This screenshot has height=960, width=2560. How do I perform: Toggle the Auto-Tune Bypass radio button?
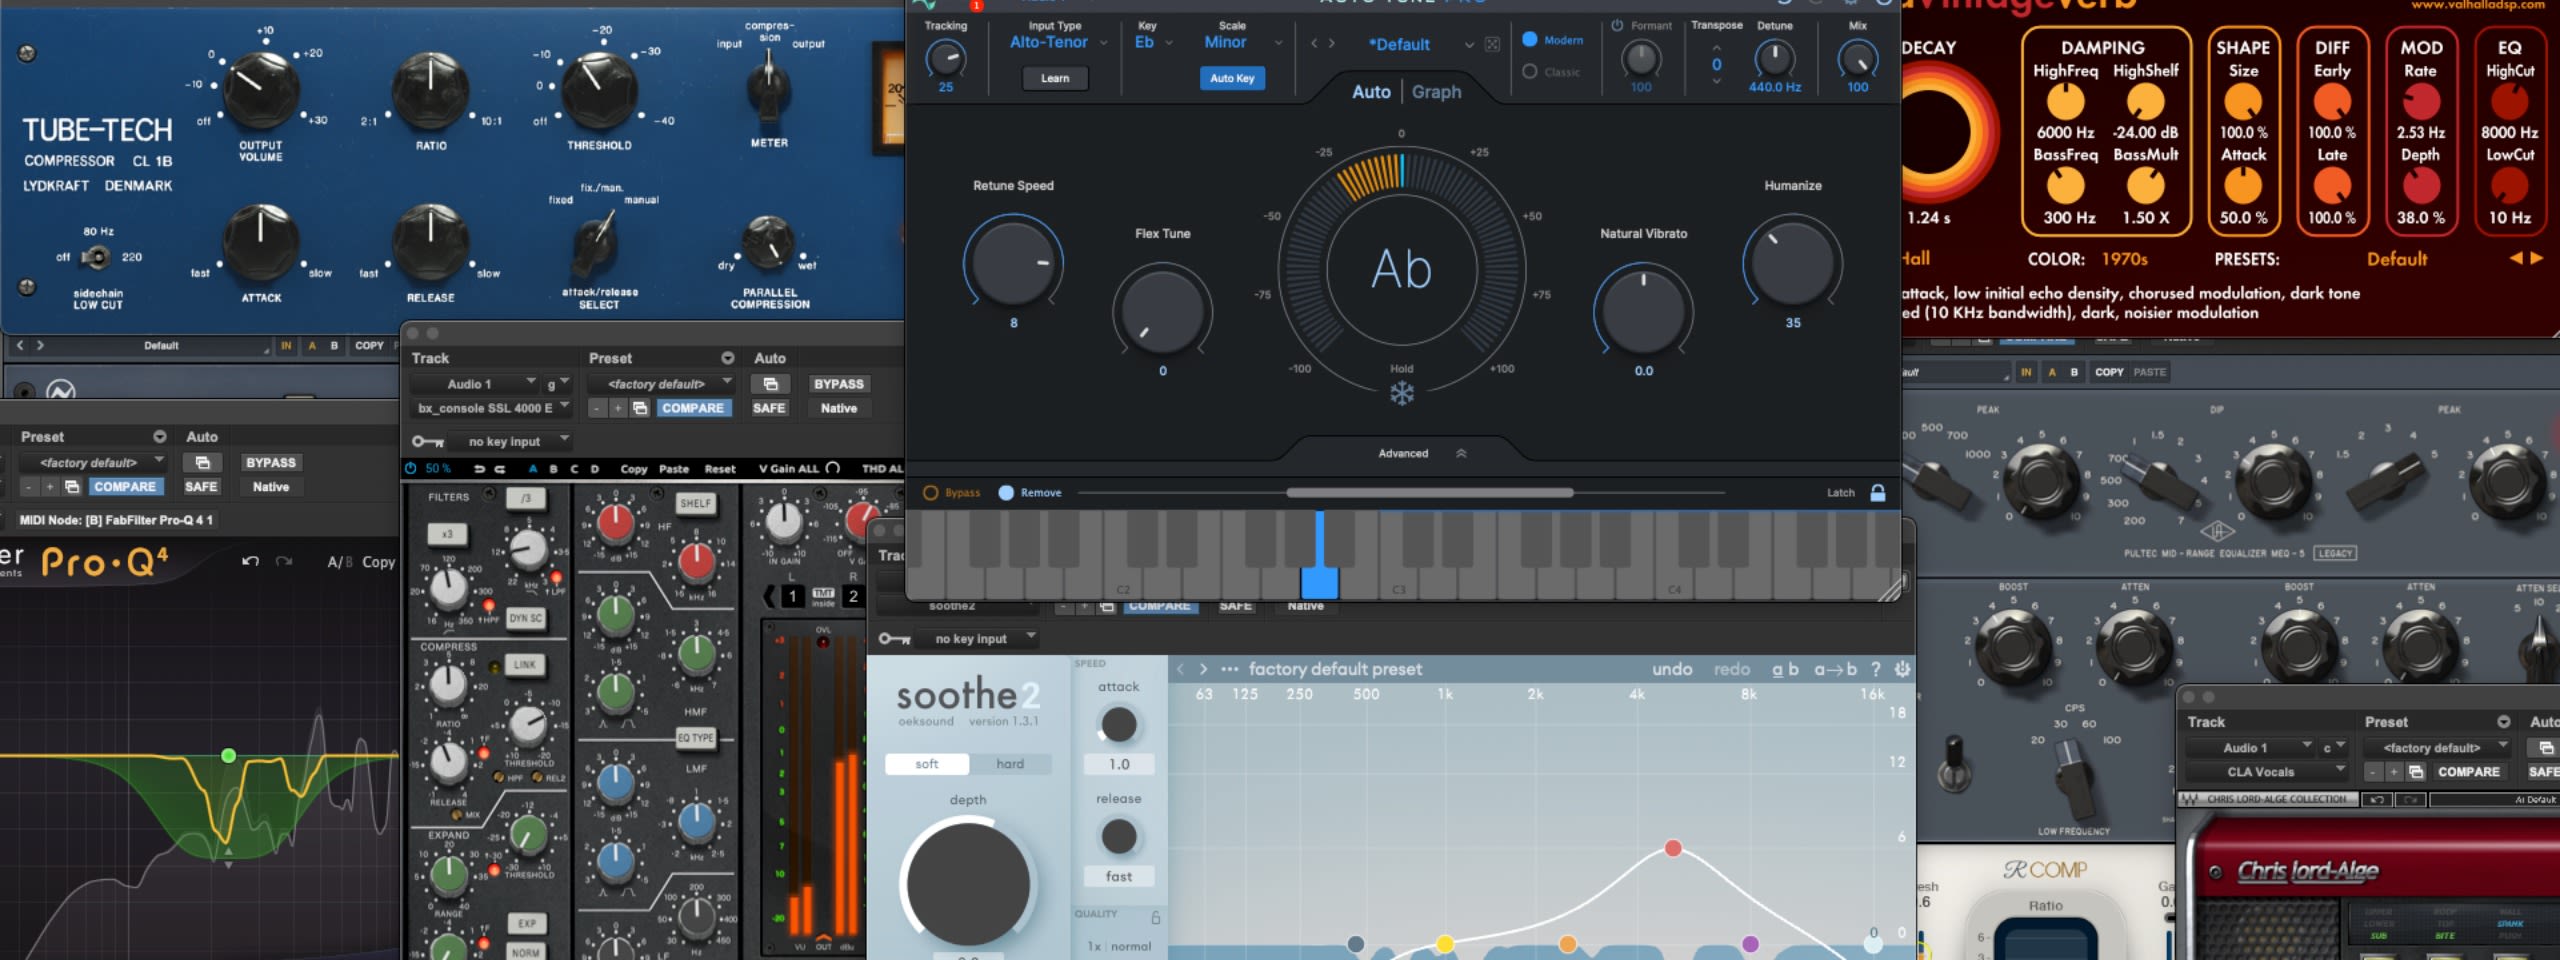[x=930, y=492]
